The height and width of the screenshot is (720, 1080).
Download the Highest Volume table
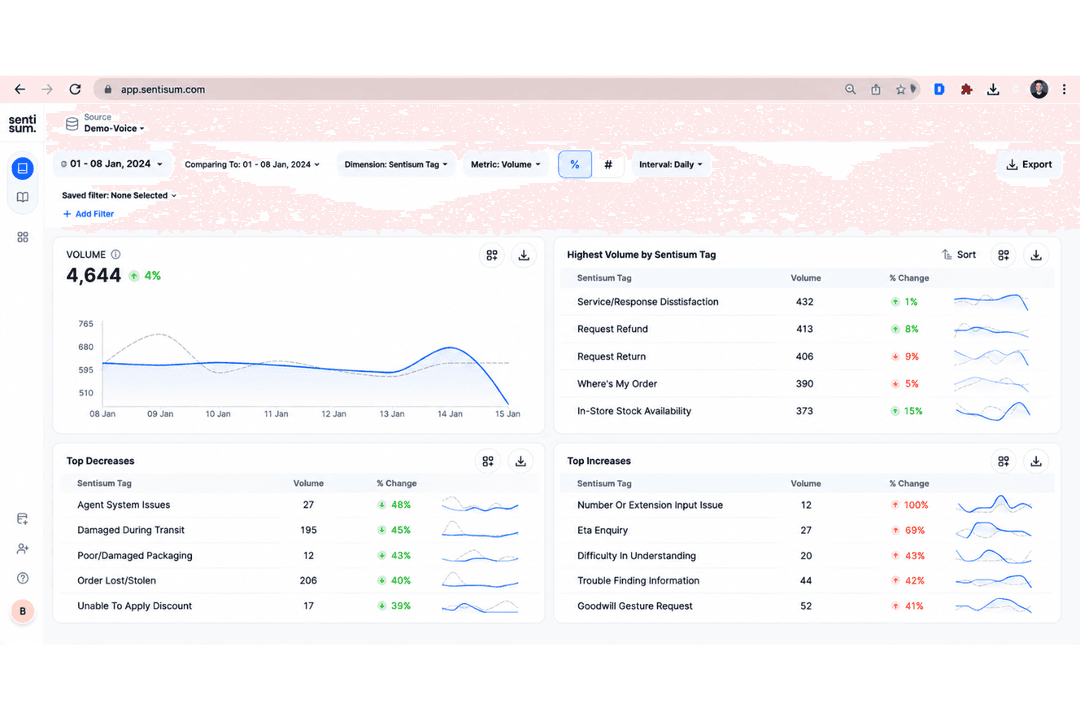(1036, 256)
